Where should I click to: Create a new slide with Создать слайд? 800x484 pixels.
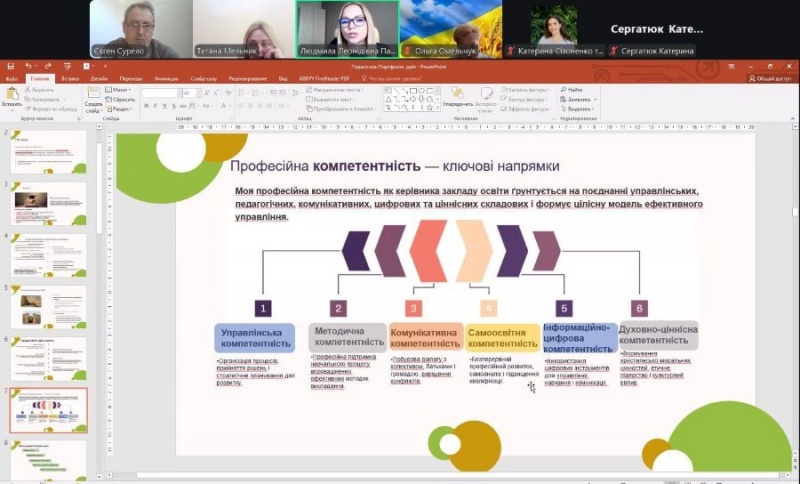[93, 96]
